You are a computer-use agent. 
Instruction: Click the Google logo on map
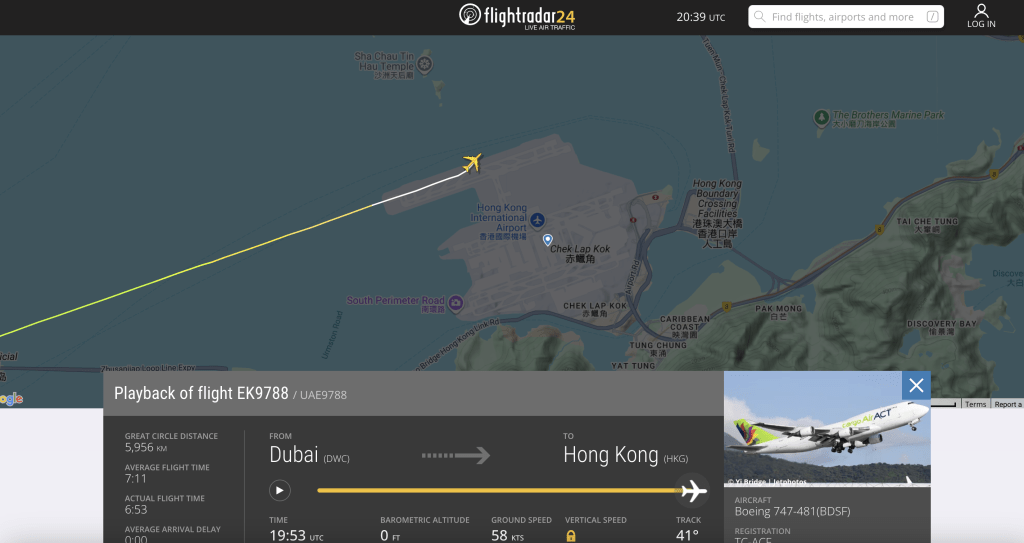(x=10, y=399)
